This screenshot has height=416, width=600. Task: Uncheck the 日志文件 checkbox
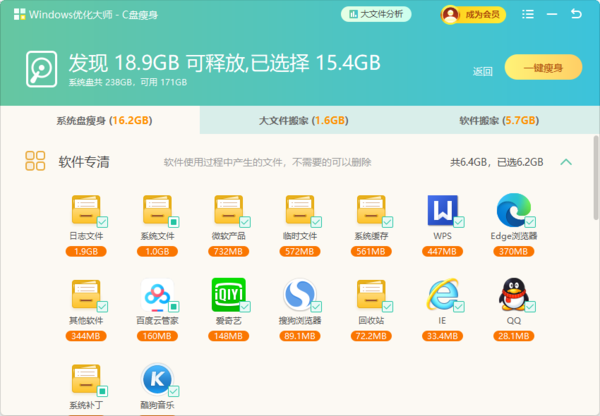pos(102,221)
